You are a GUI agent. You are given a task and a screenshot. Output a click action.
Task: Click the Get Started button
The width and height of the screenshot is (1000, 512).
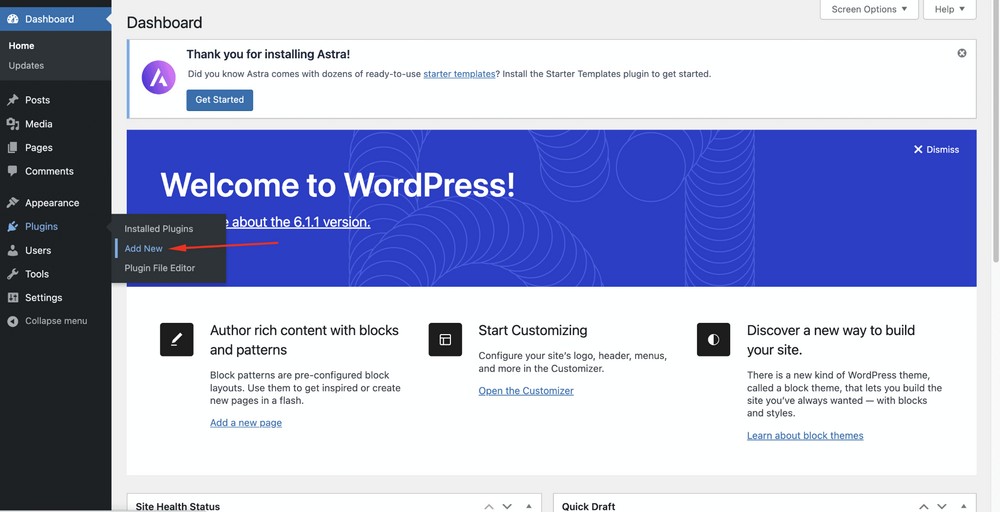[x=219, y=100]
